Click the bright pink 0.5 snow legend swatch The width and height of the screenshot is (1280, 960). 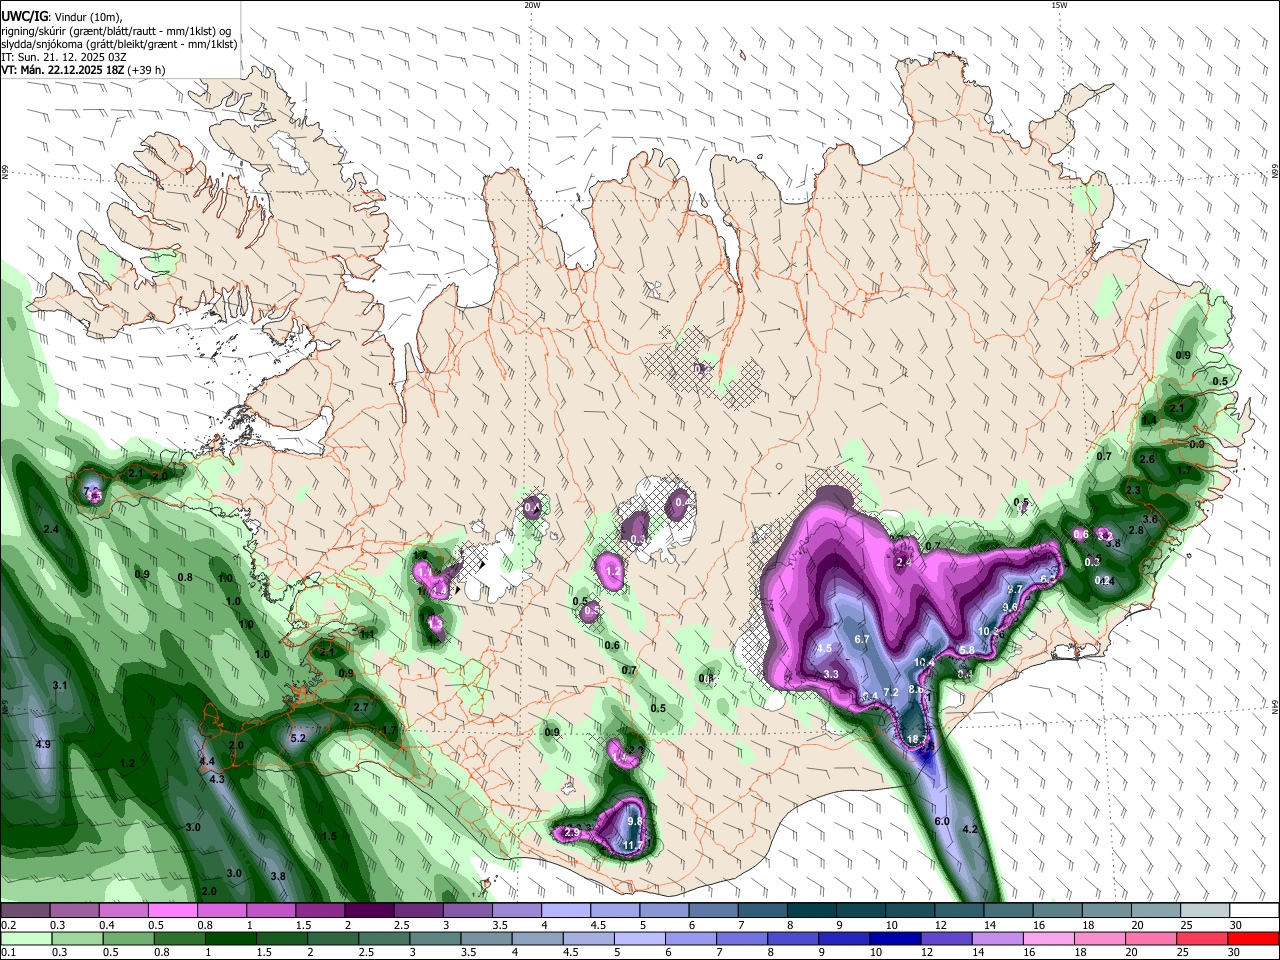click(x=172, y=911)
